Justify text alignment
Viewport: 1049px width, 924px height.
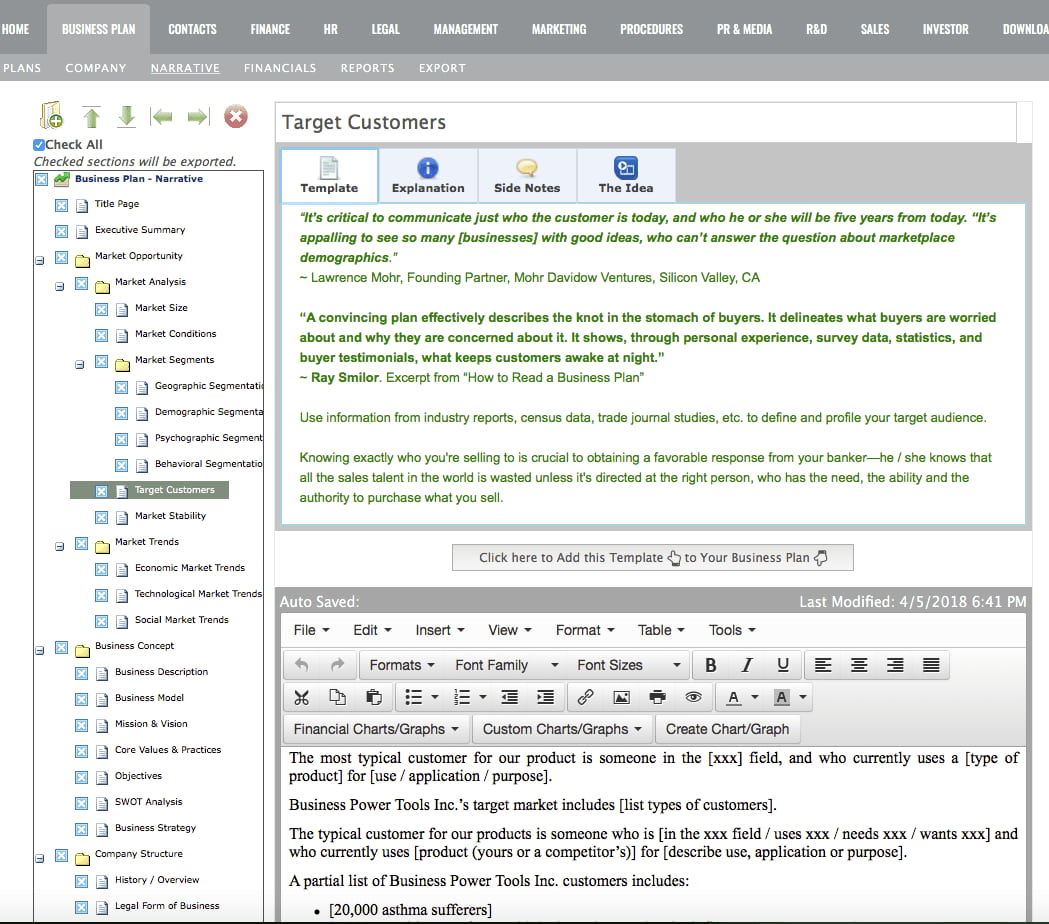(x=931, y=665)
